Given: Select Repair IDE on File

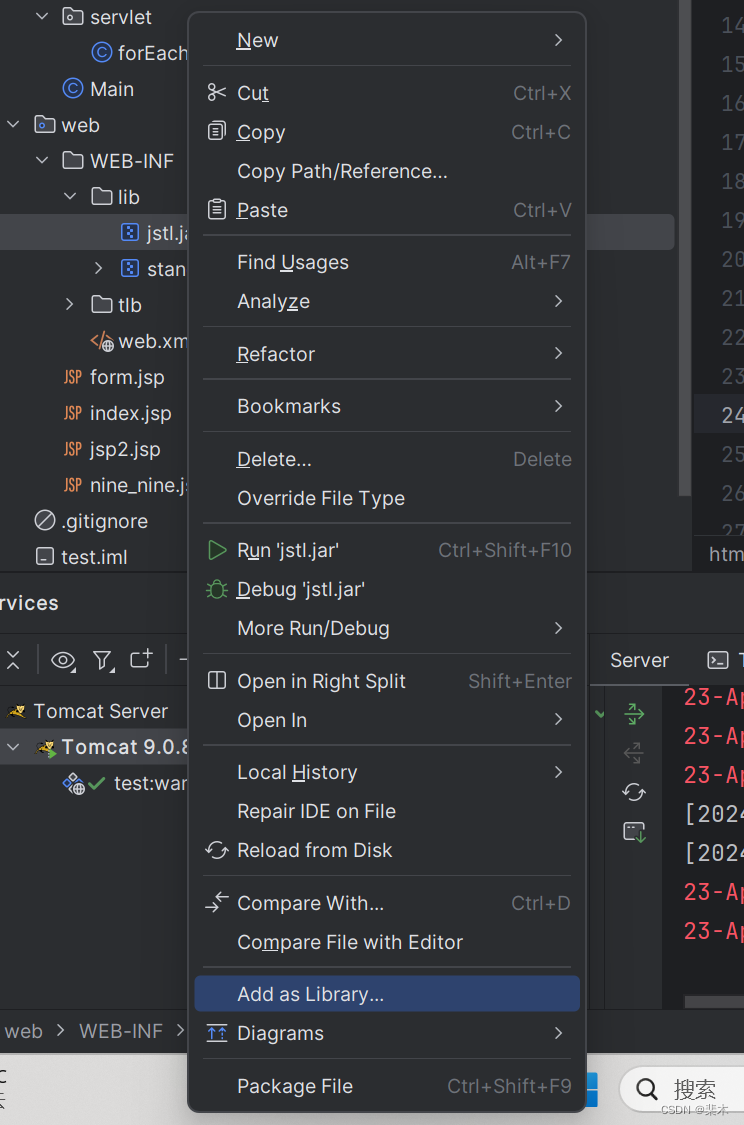Looking at the screenshot, I should (x=387, y=811).
